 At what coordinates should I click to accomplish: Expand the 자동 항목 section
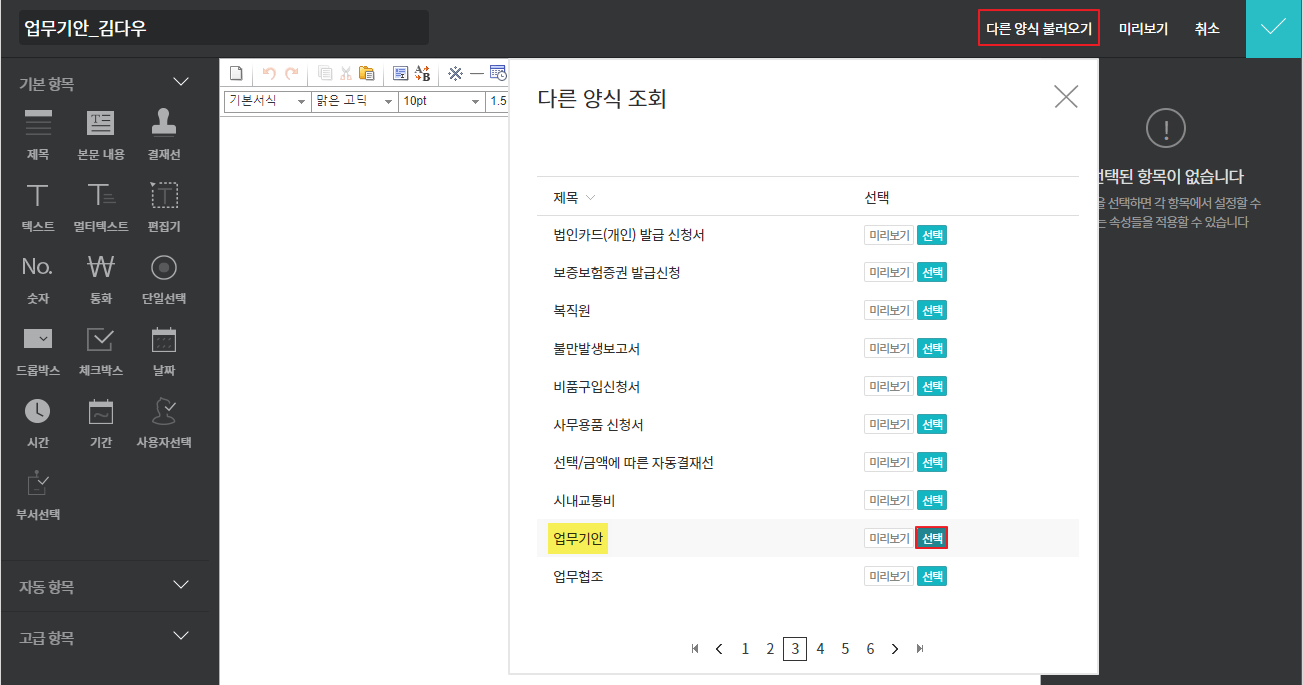click(x=181, y=585)
